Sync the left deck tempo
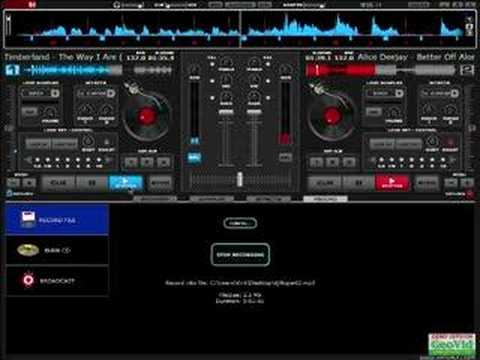This screenshot has width=480, height=360. tap(160, 183)
